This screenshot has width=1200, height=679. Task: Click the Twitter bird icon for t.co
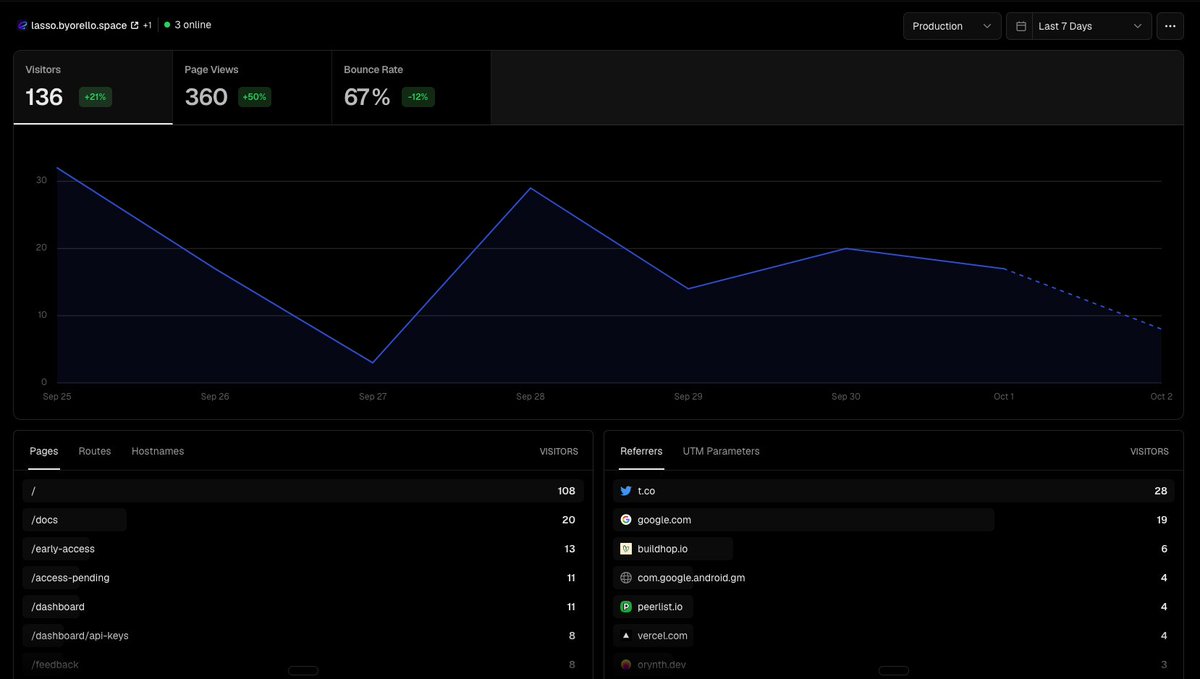(626, 491)
